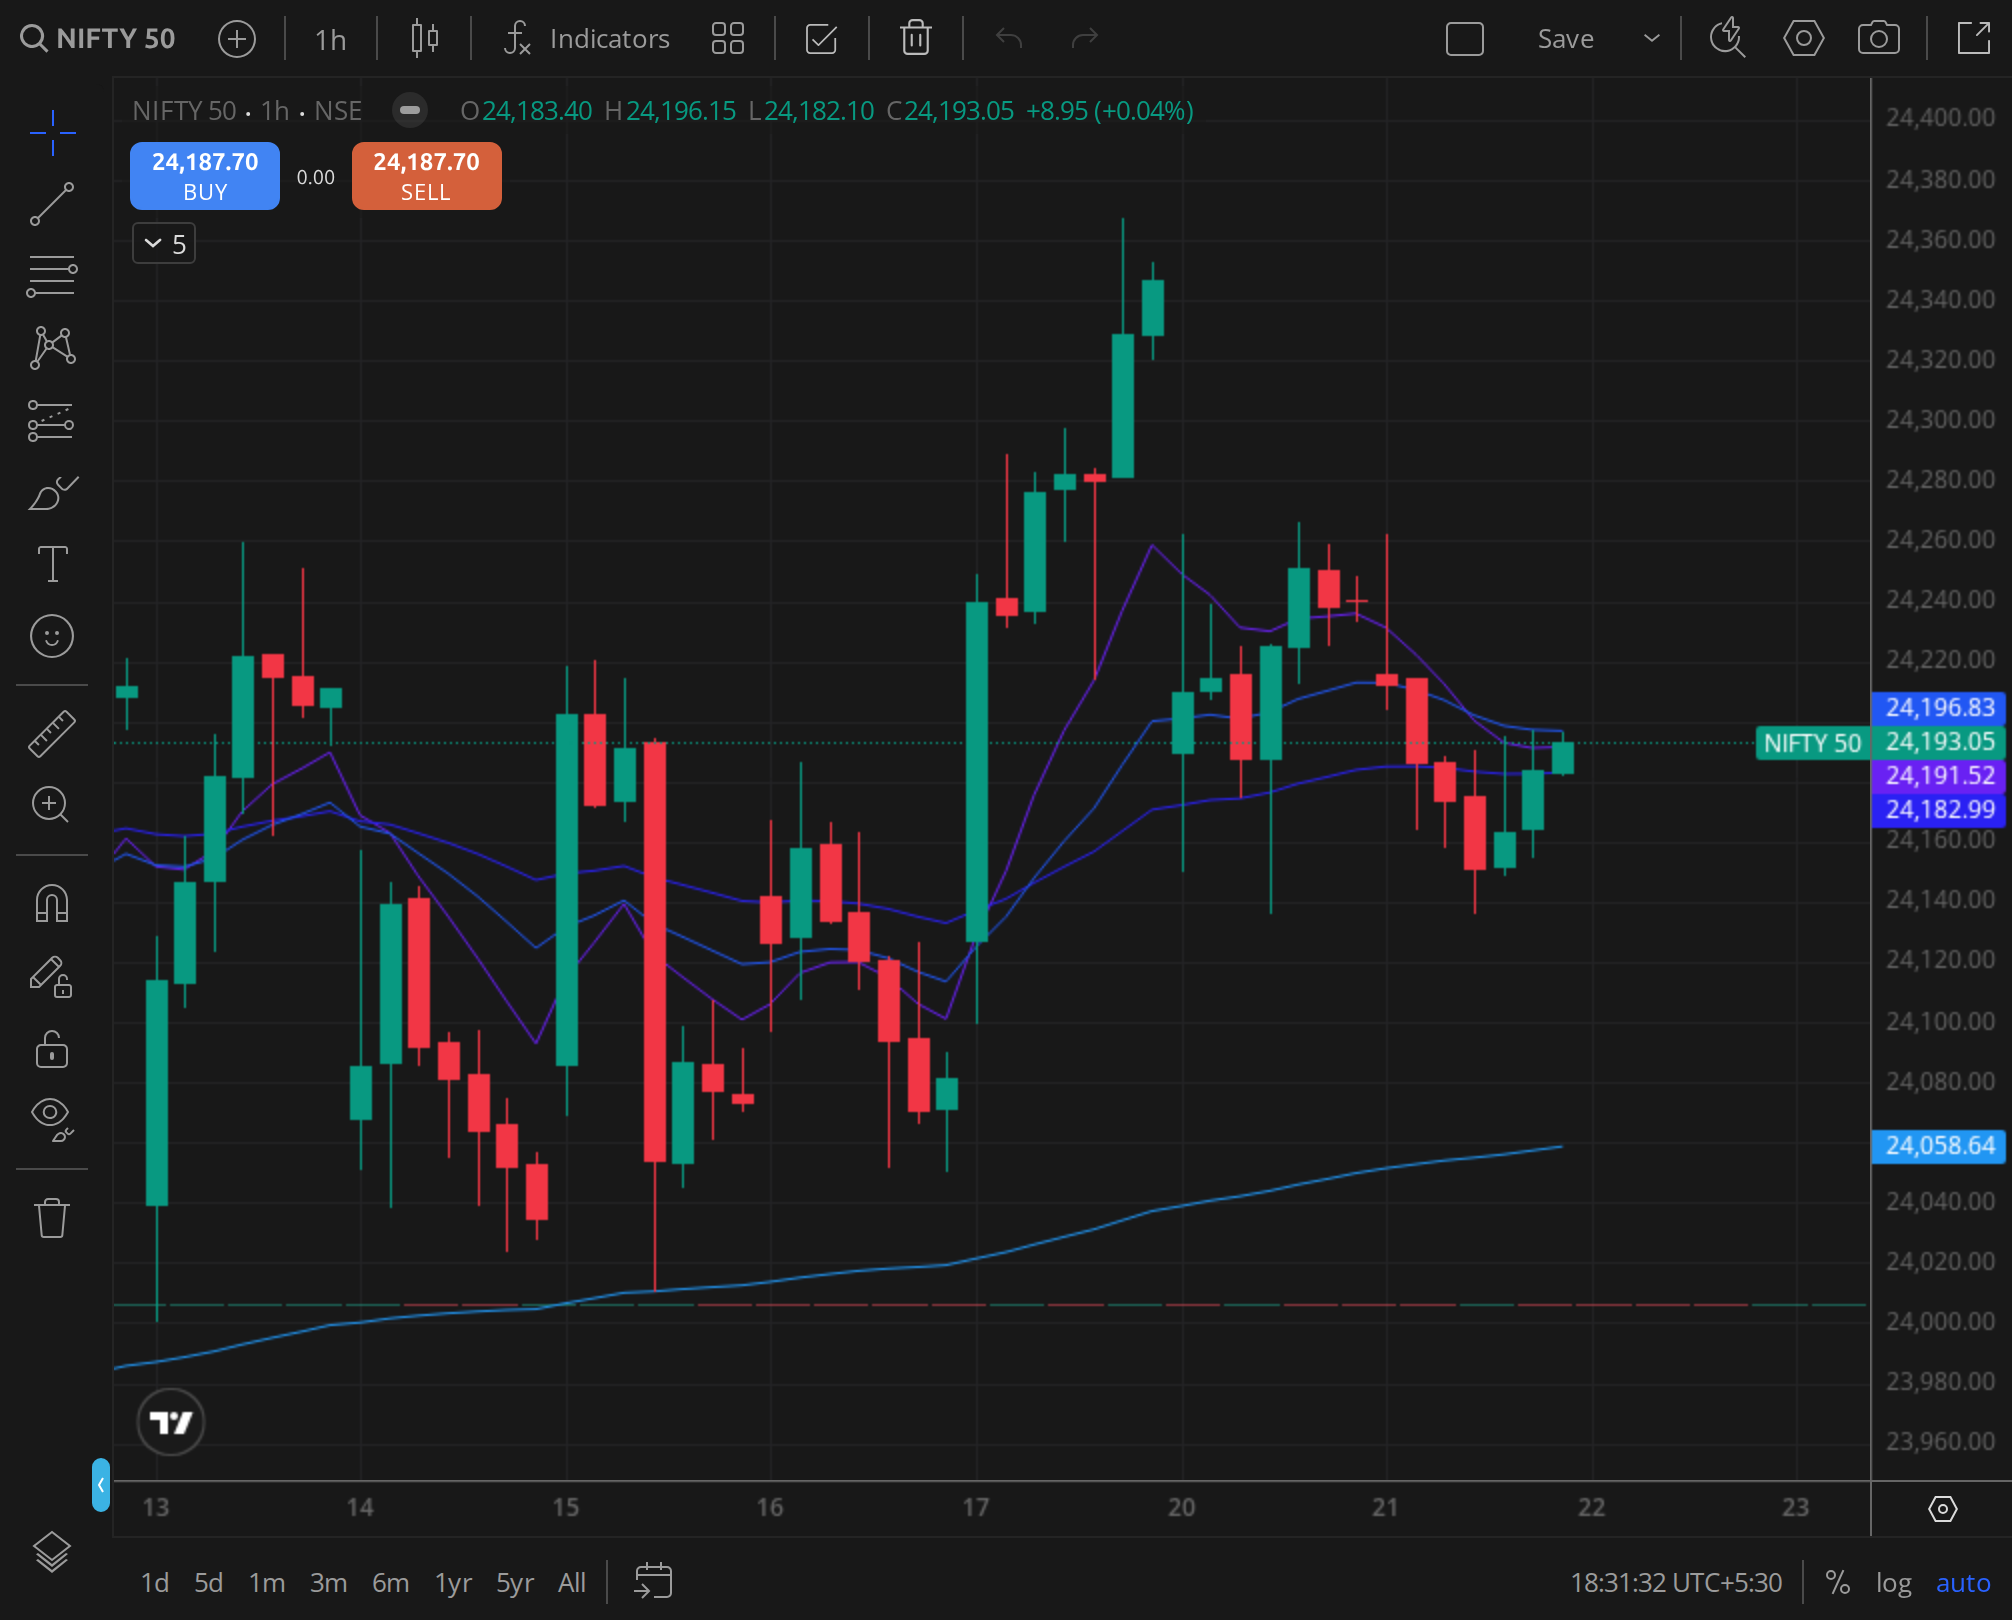Select the horizontal lines Fib tool

[52, 276]
